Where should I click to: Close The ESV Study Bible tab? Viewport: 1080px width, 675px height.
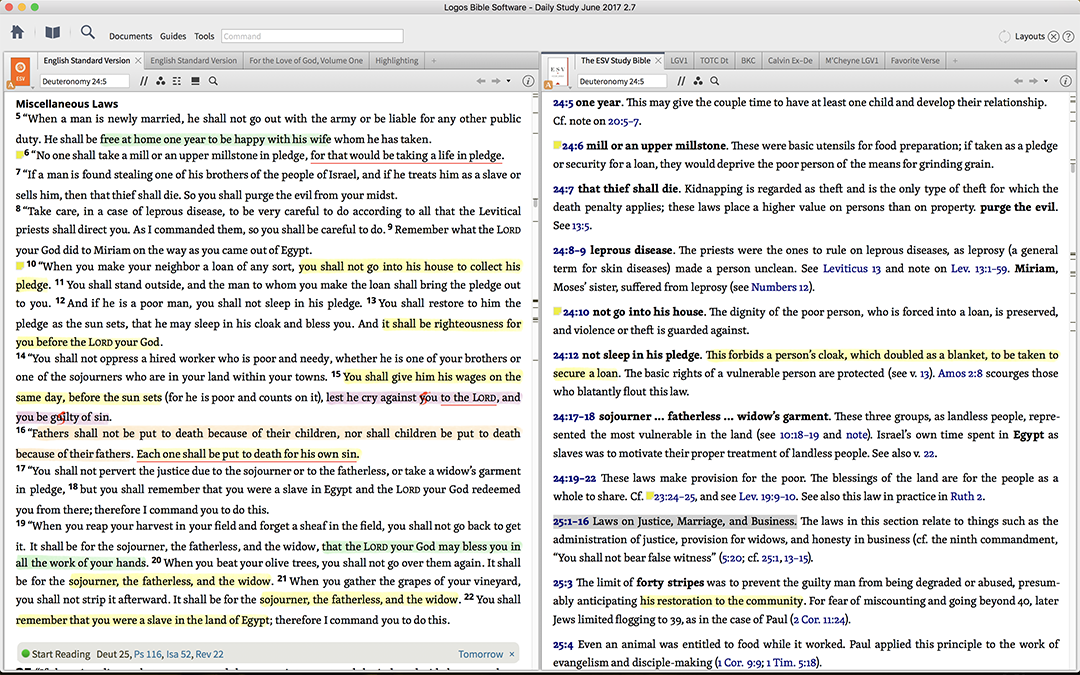click(658, 61)
